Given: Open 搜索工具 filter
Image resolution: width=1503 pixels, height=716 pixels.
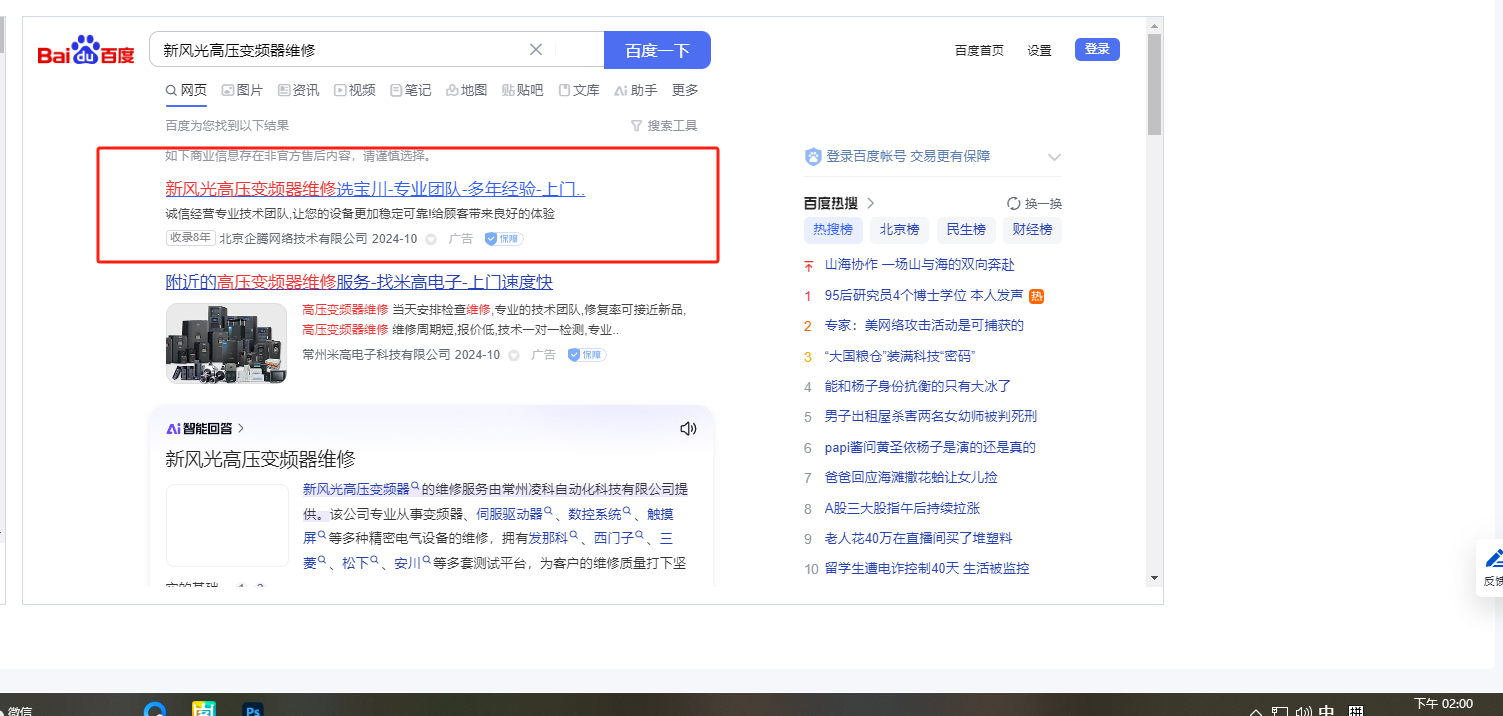Looking at the screenshot, I should point(664,126).
